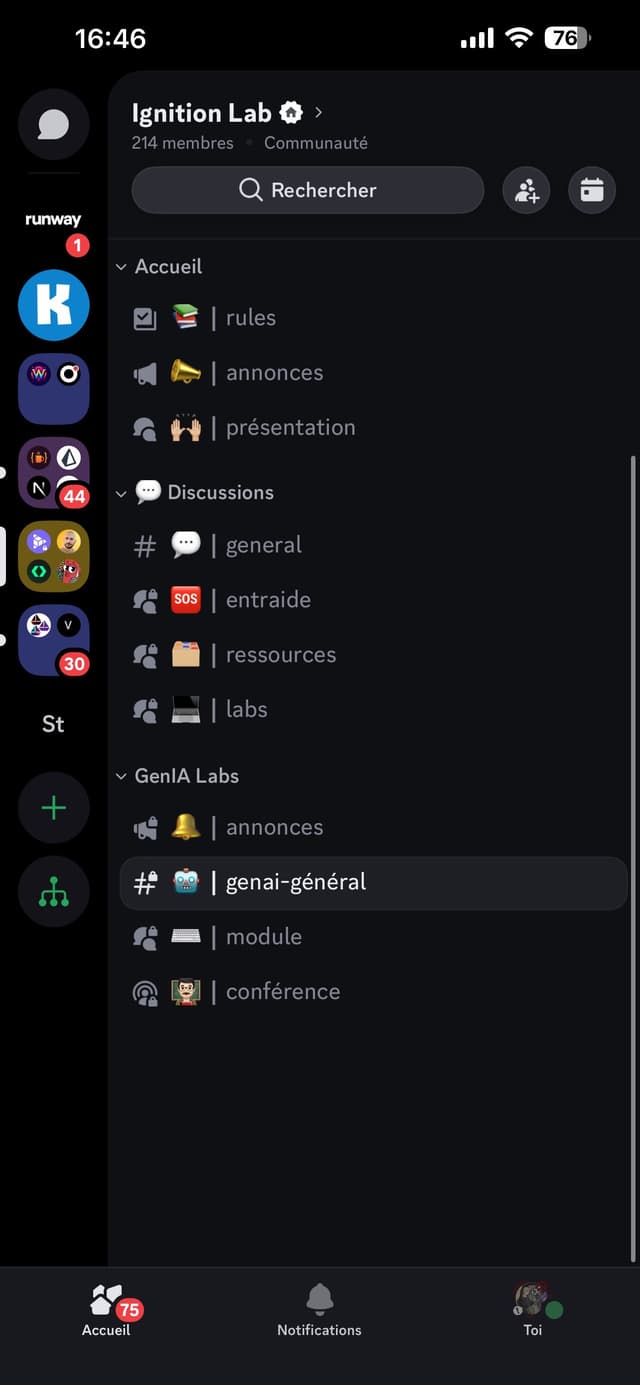Open server folder with 30 badge
Image resolution: width=640 pixels, height=1385 pixels.
[54, 641]
